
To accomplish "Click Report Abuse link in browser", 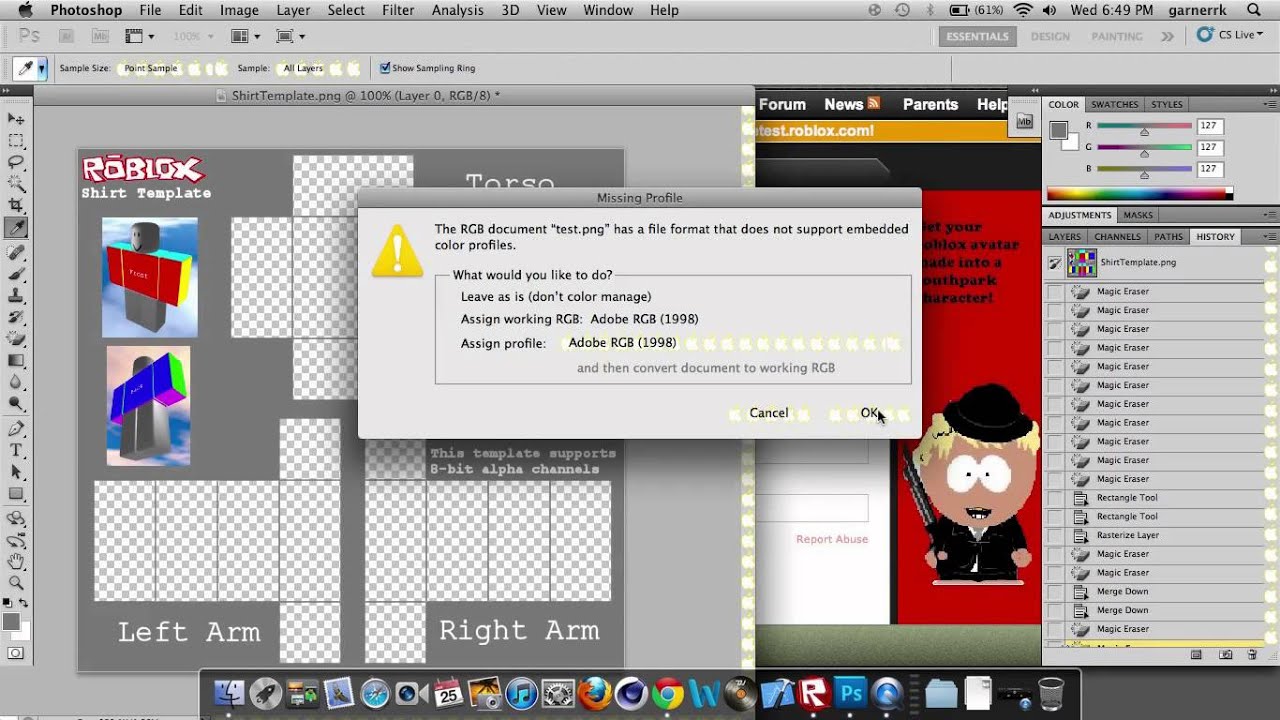I will click(x=832, y=539).
